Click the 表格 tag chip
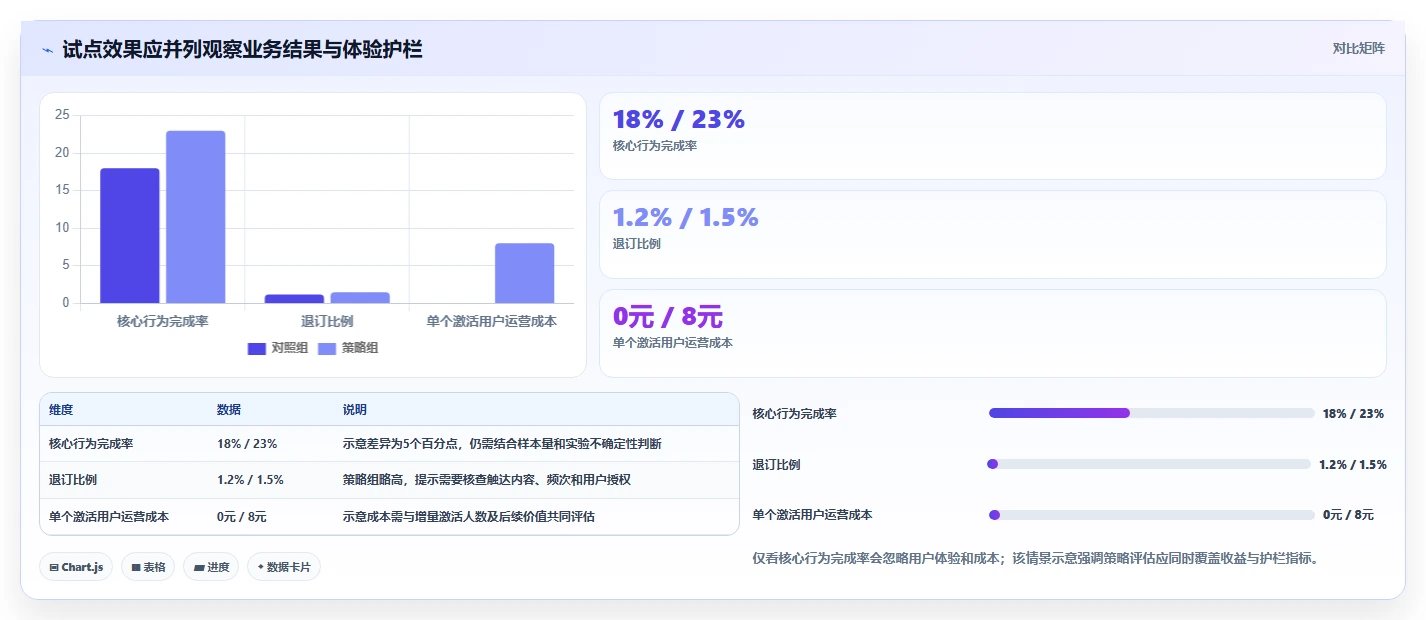The image size is (1426, 620). click(148, 567)
